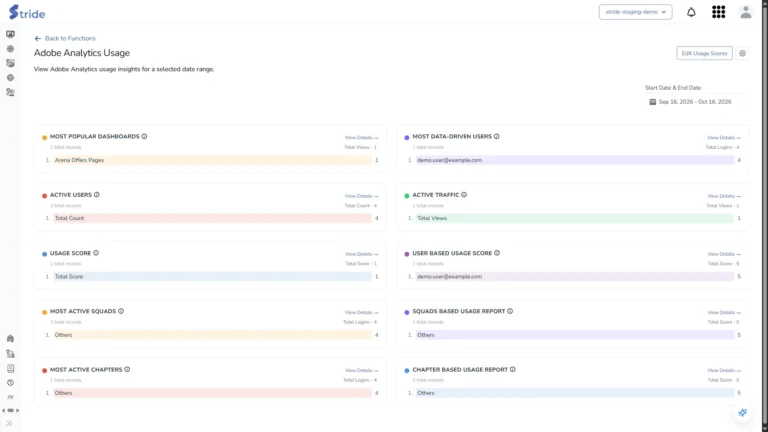Image resolution: width=768 pixels, height=432 pixels.
Task: Select the Total Score bar row
Action: click(x=213, y=277)
